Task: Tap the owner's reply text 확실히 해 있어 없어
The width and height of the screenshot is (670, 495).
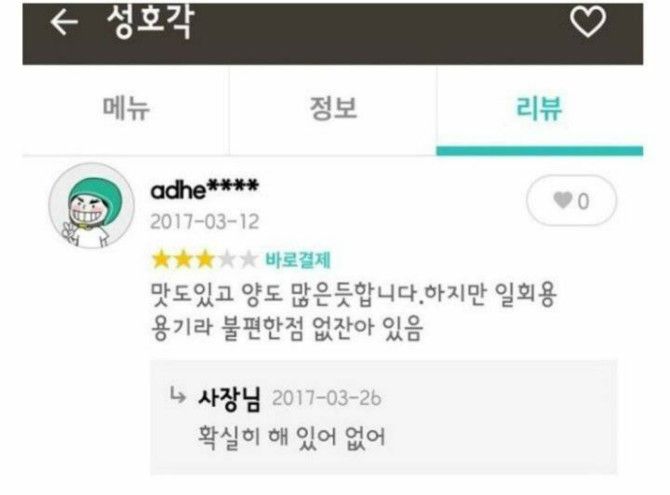Action: coord(291,437)
